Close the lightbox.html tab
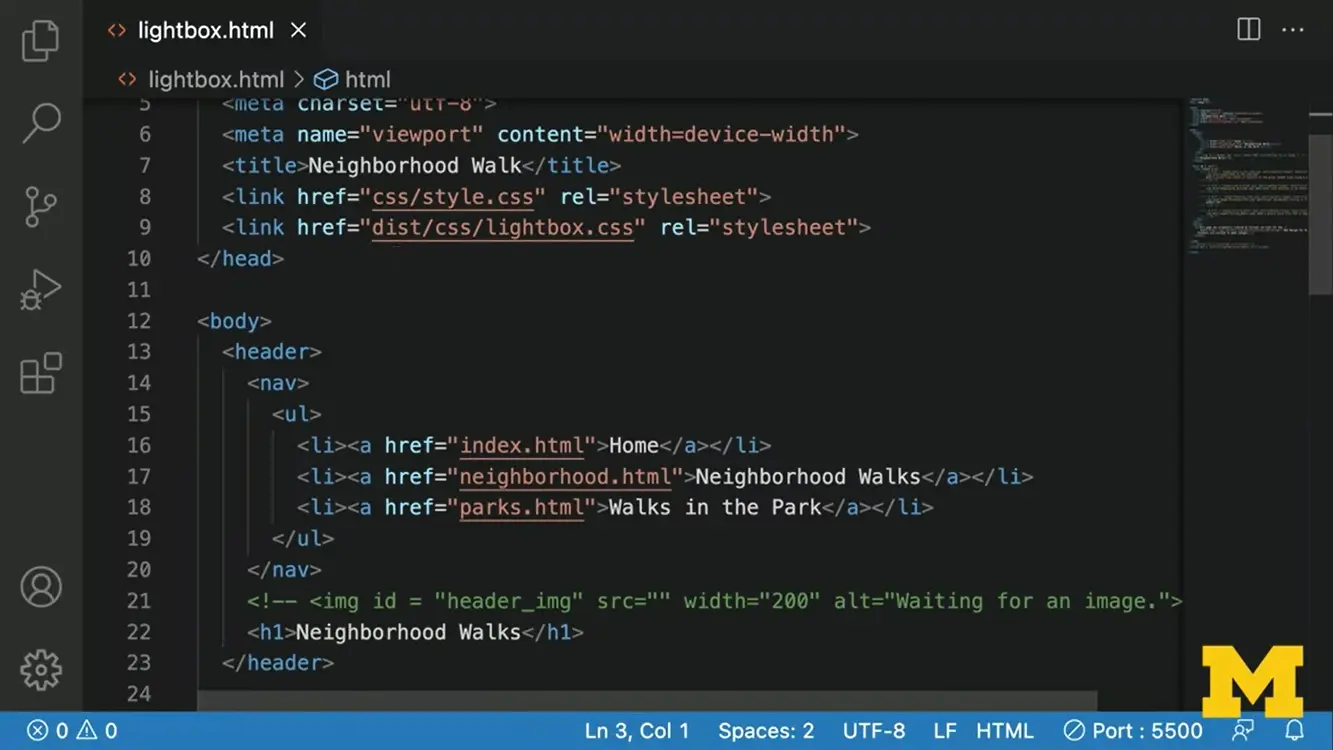1333x750 pixels. click(298, 31)
